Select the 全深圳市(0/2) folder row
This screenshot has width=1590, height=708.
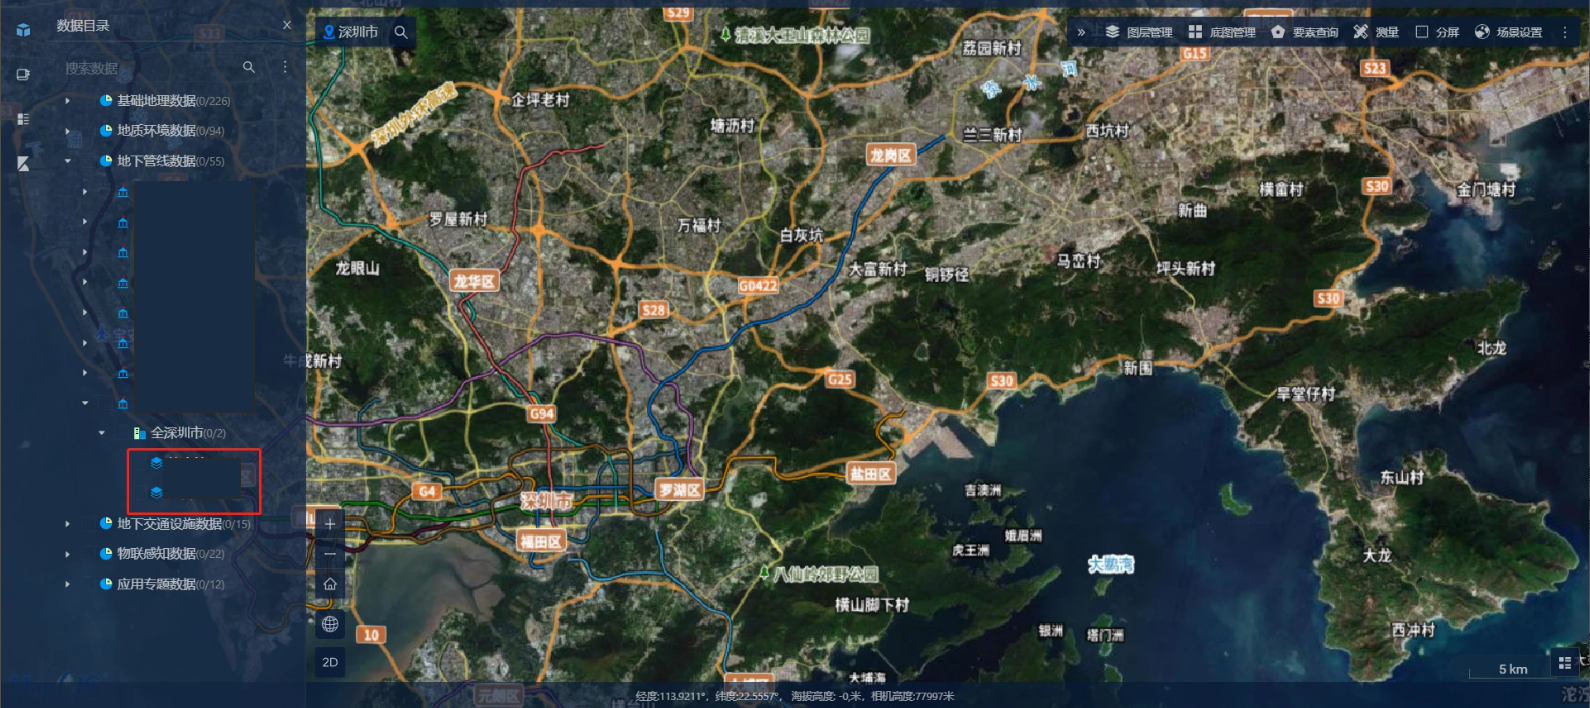pyautogui.click(x=180, y=433)
